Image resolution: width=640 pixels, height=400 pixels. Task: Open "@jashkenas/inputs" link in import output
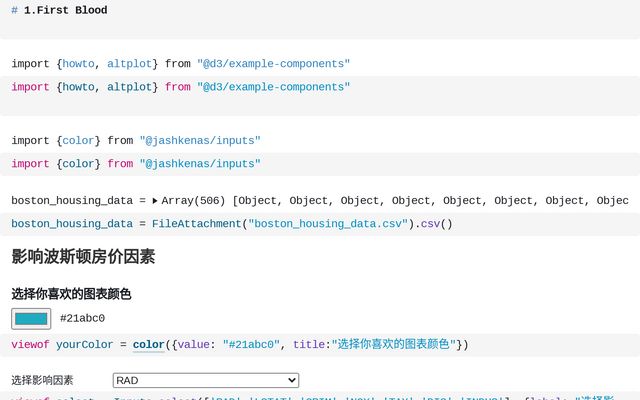click(200, 141)
